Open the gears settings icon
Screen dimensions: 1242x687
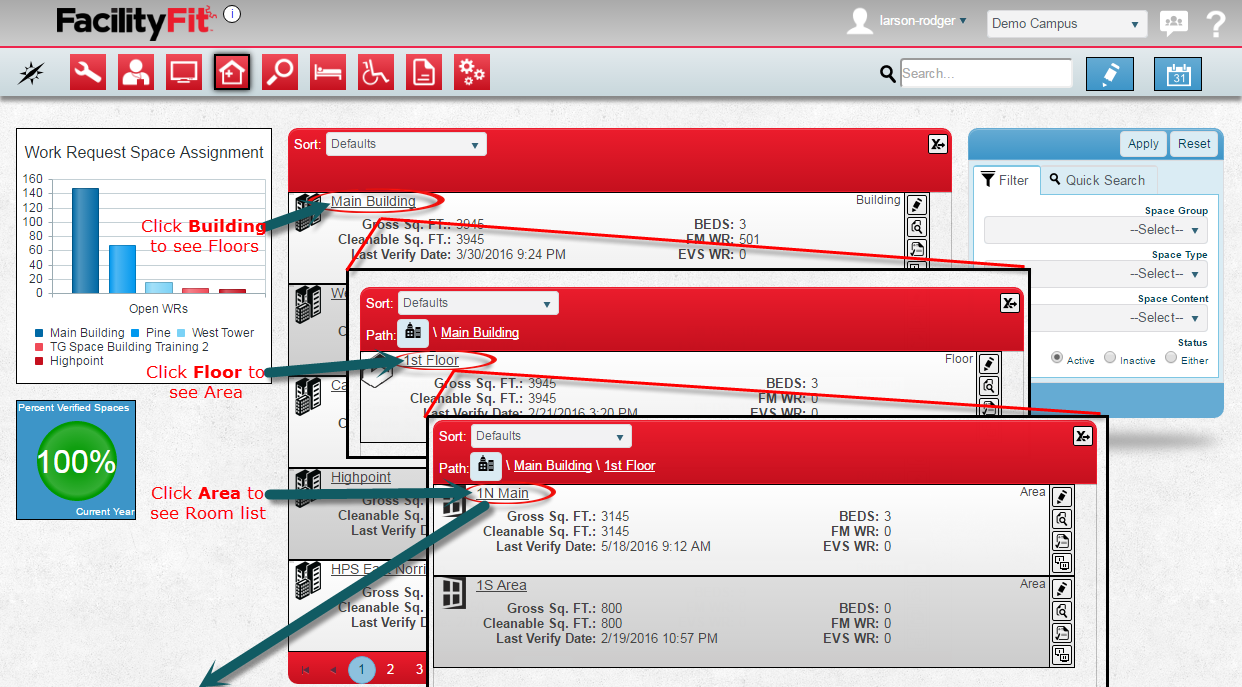point(472,72)
